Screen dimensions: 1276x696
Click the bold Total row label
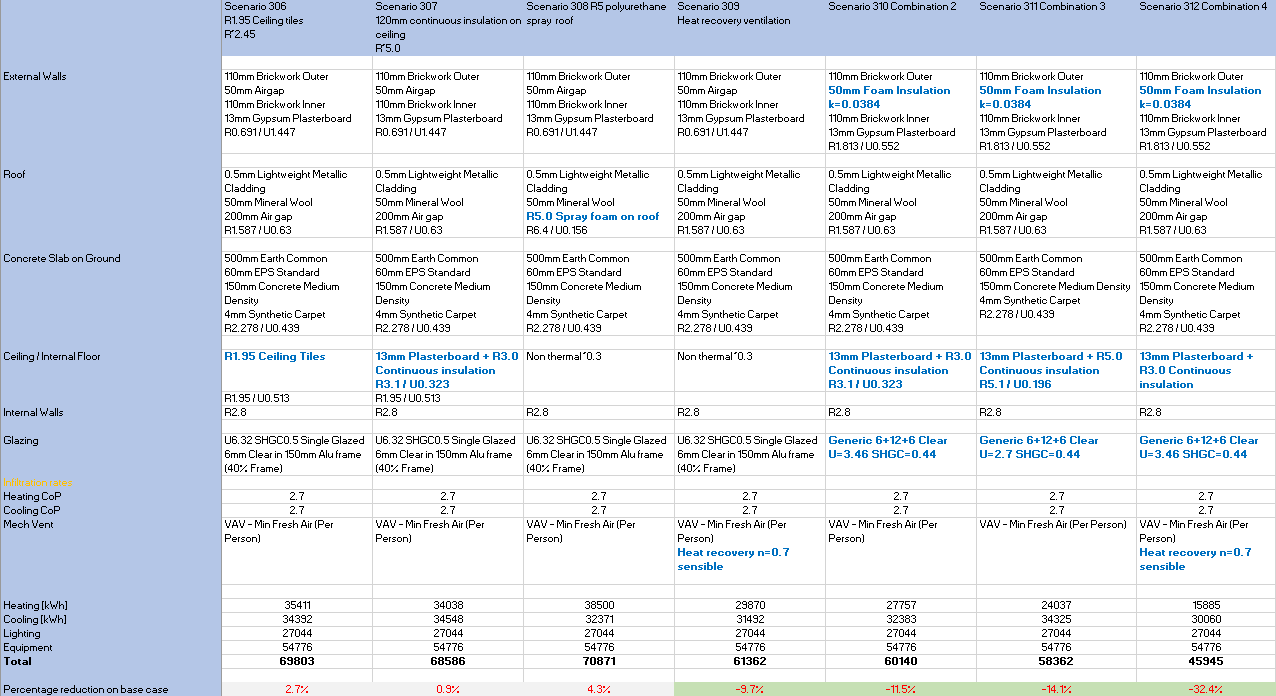18,661
